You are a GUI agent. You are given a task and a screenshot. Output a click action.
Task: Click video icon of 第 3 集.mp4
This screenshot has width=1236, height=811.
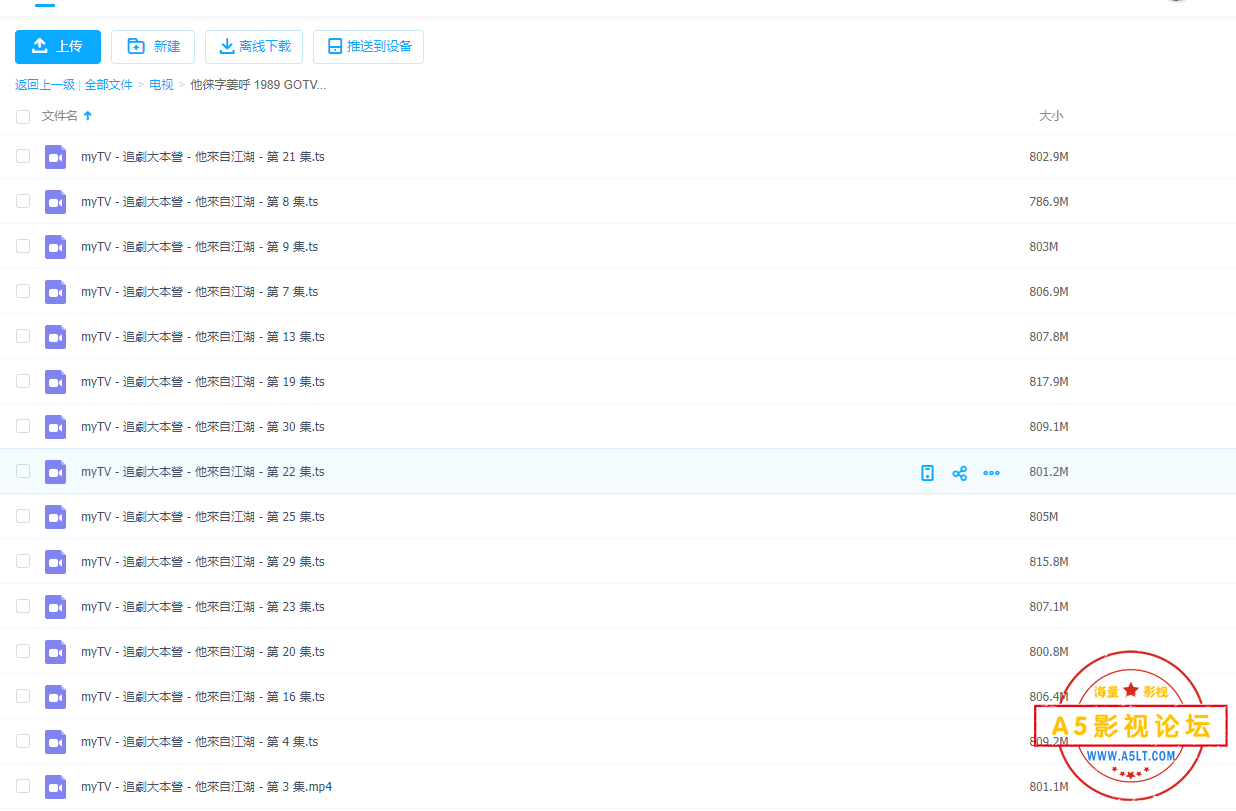click(56, 787)
